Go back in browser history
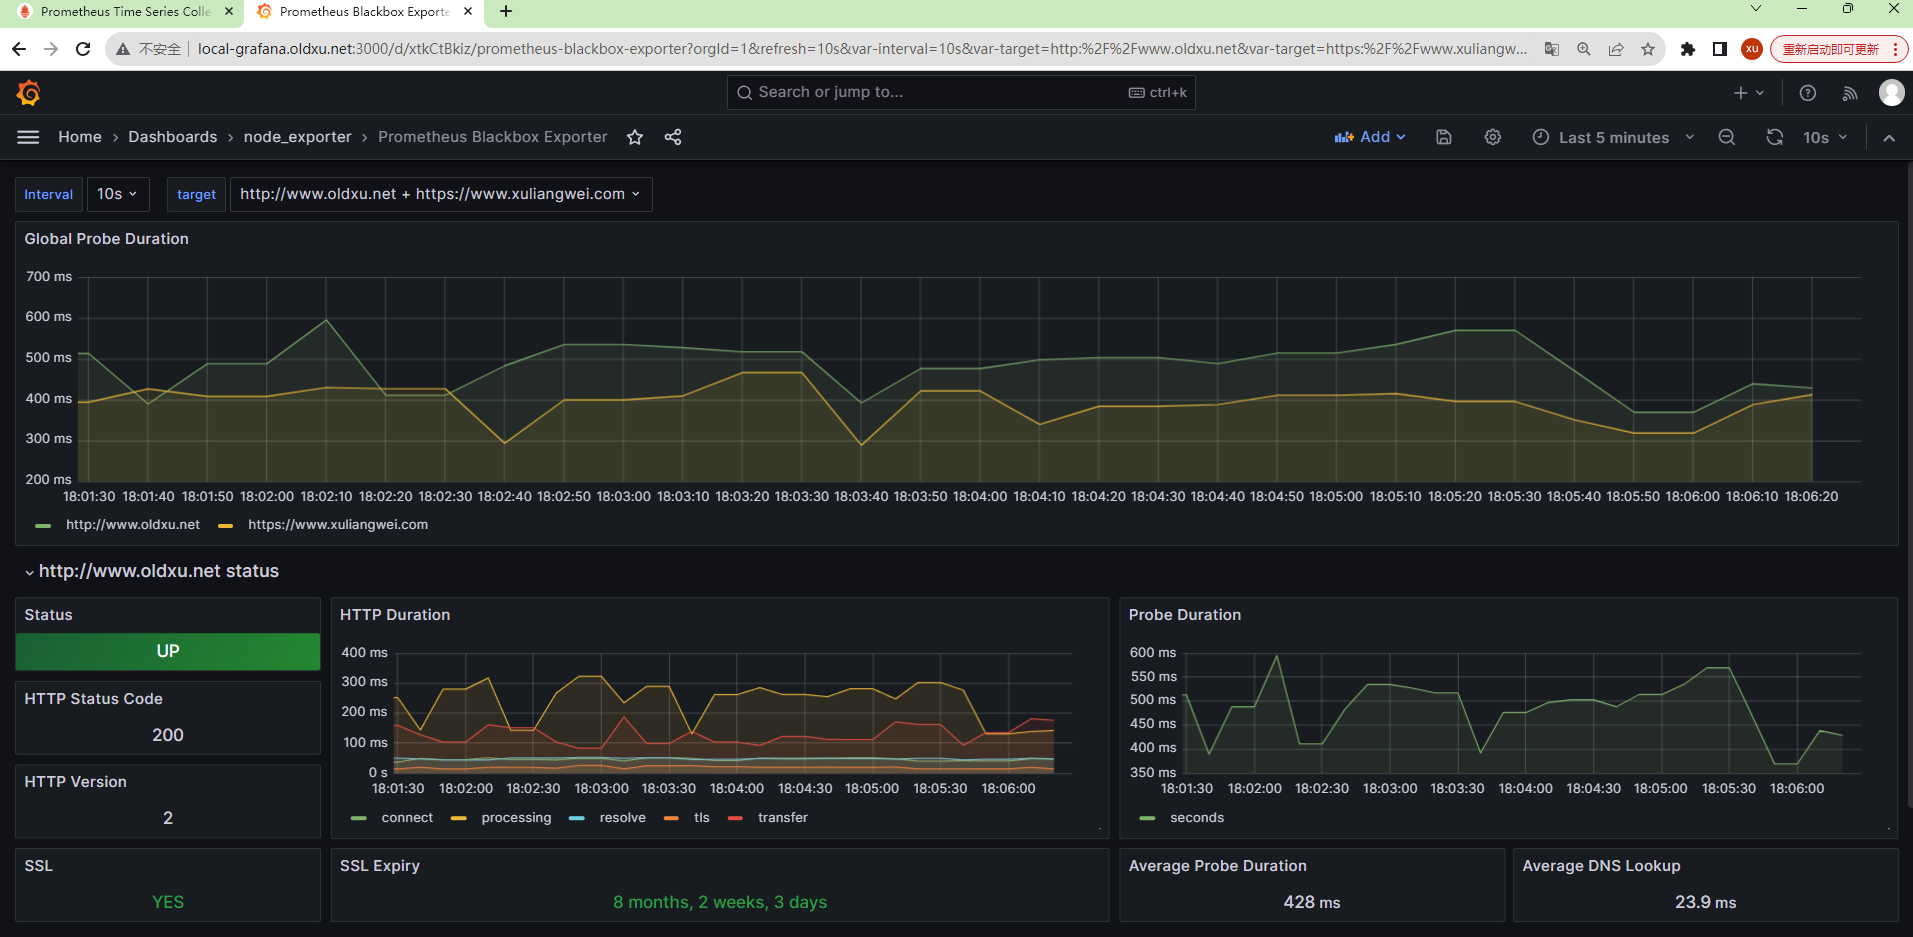The width and height of the screenshot is (1913, 937). point(19,49)
